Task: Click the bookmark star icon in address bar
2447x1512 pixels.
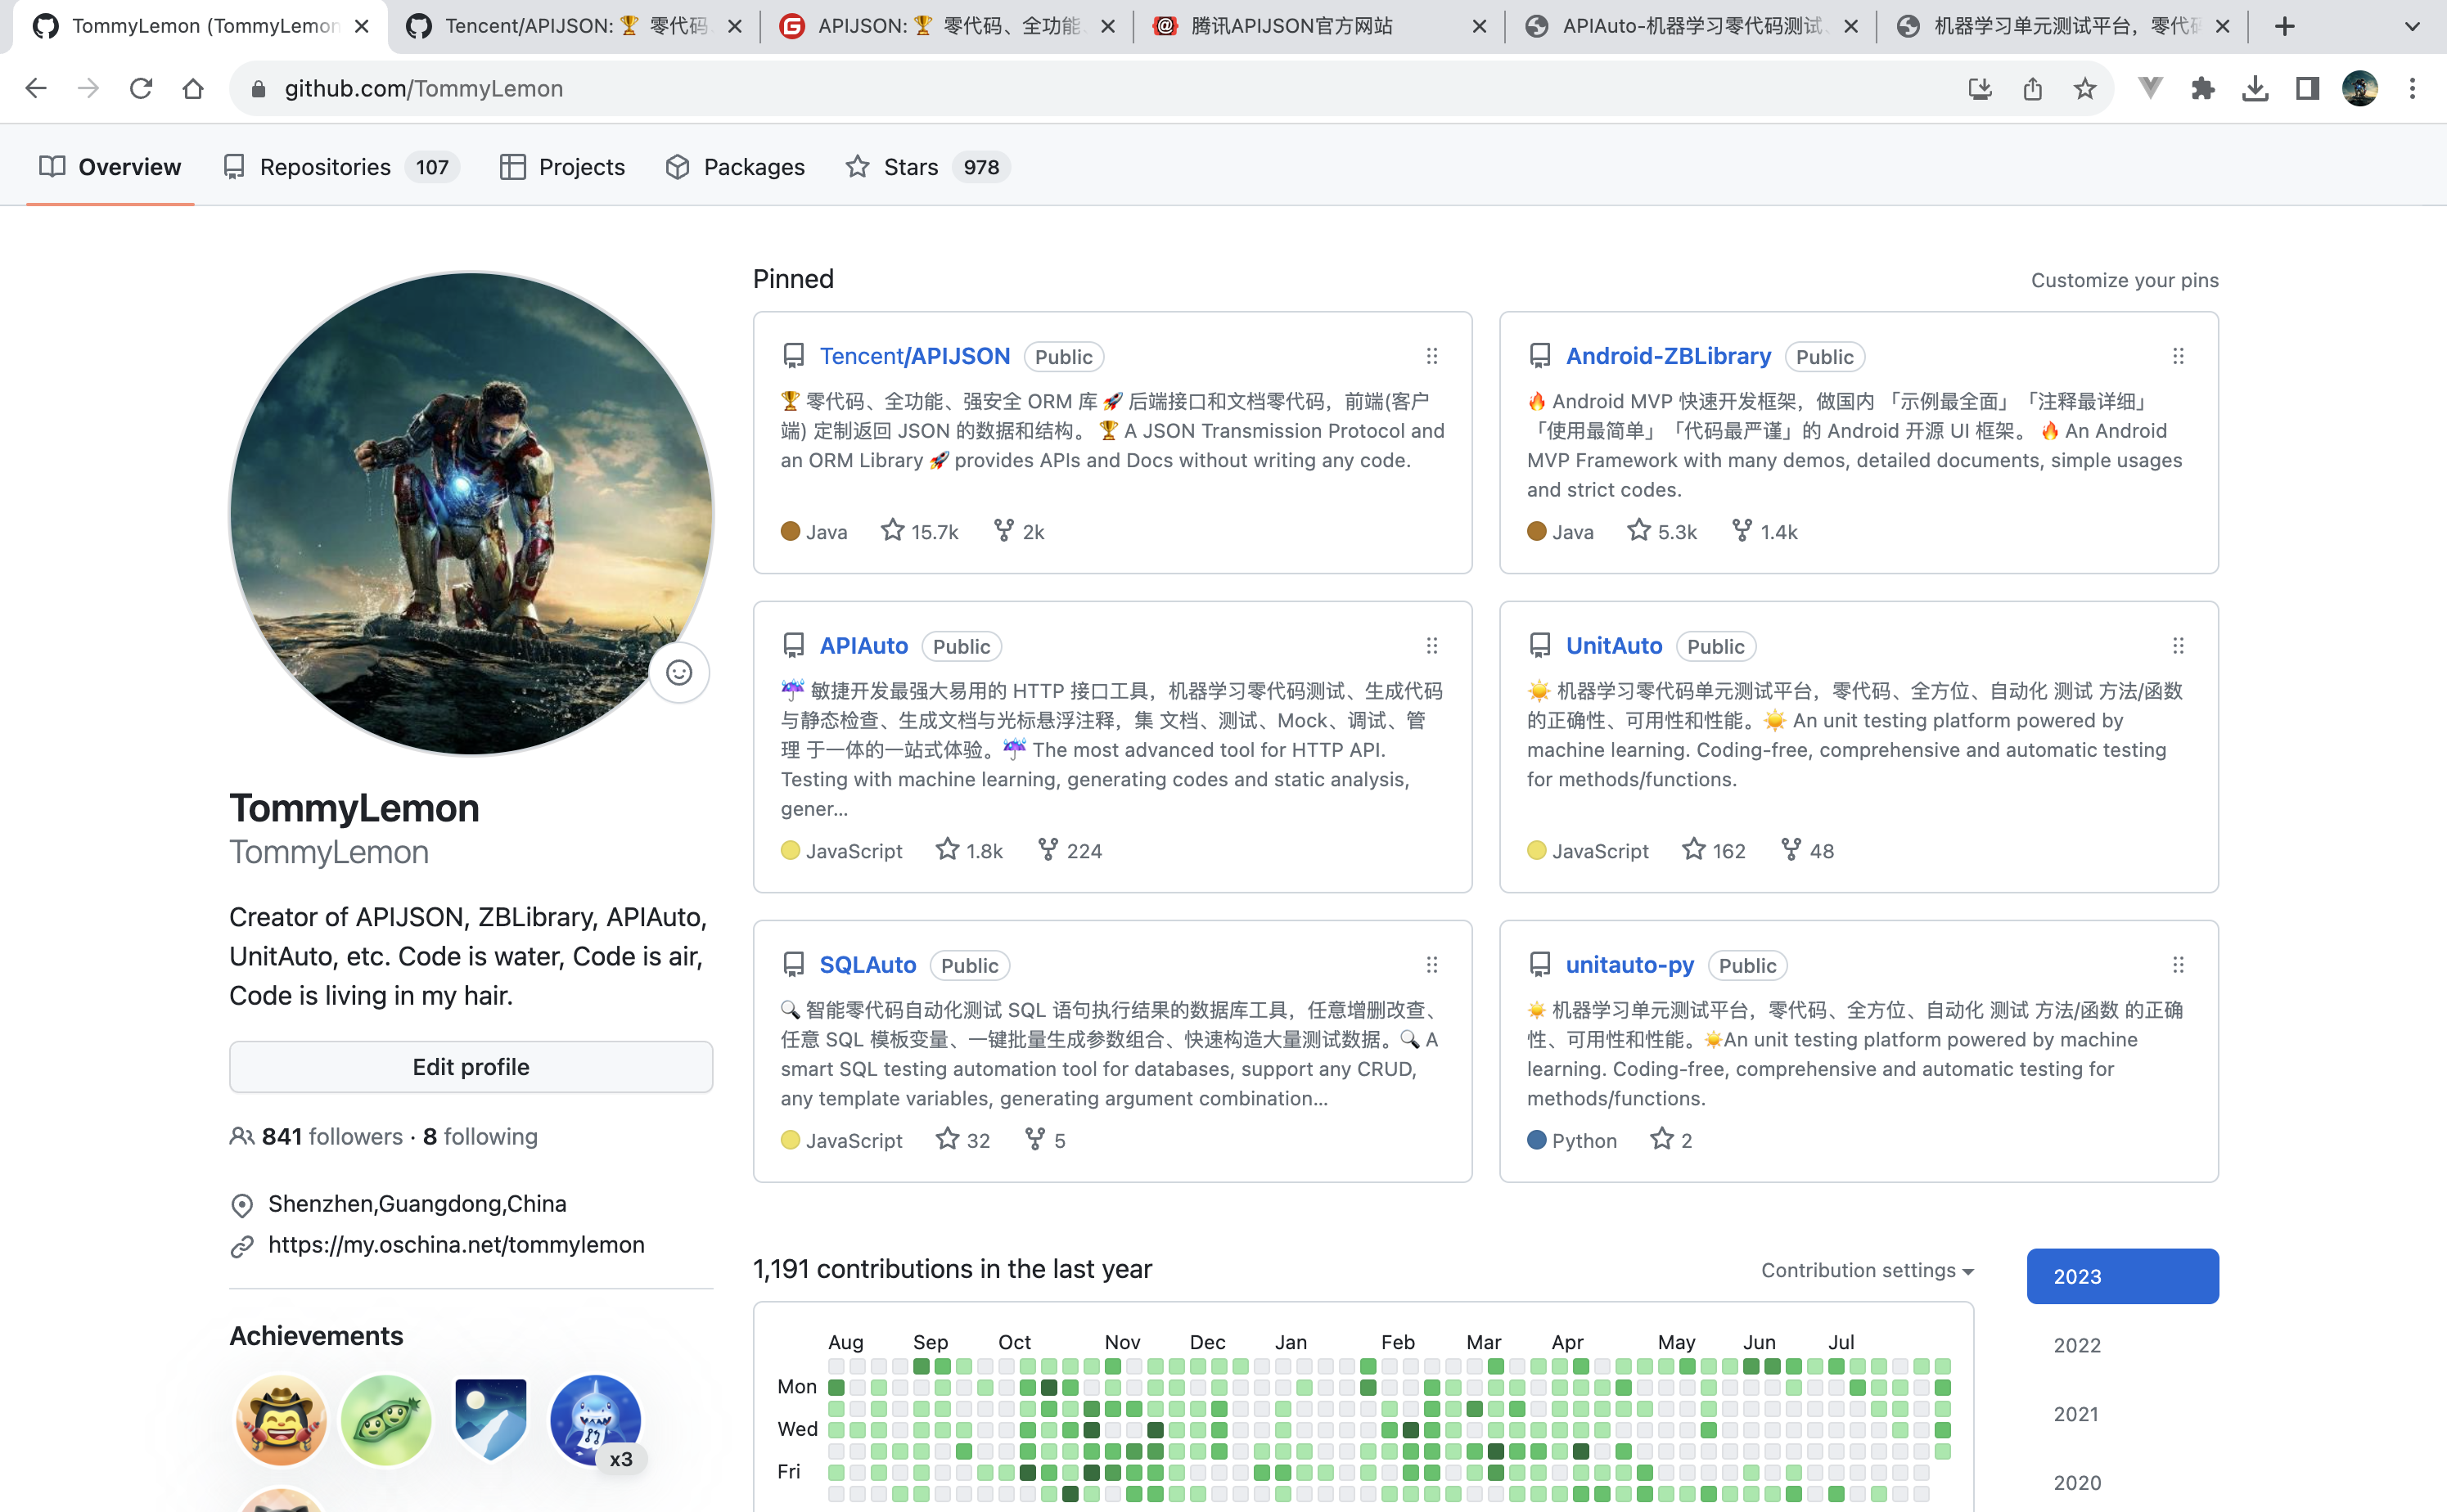Action: (2084, 89)
